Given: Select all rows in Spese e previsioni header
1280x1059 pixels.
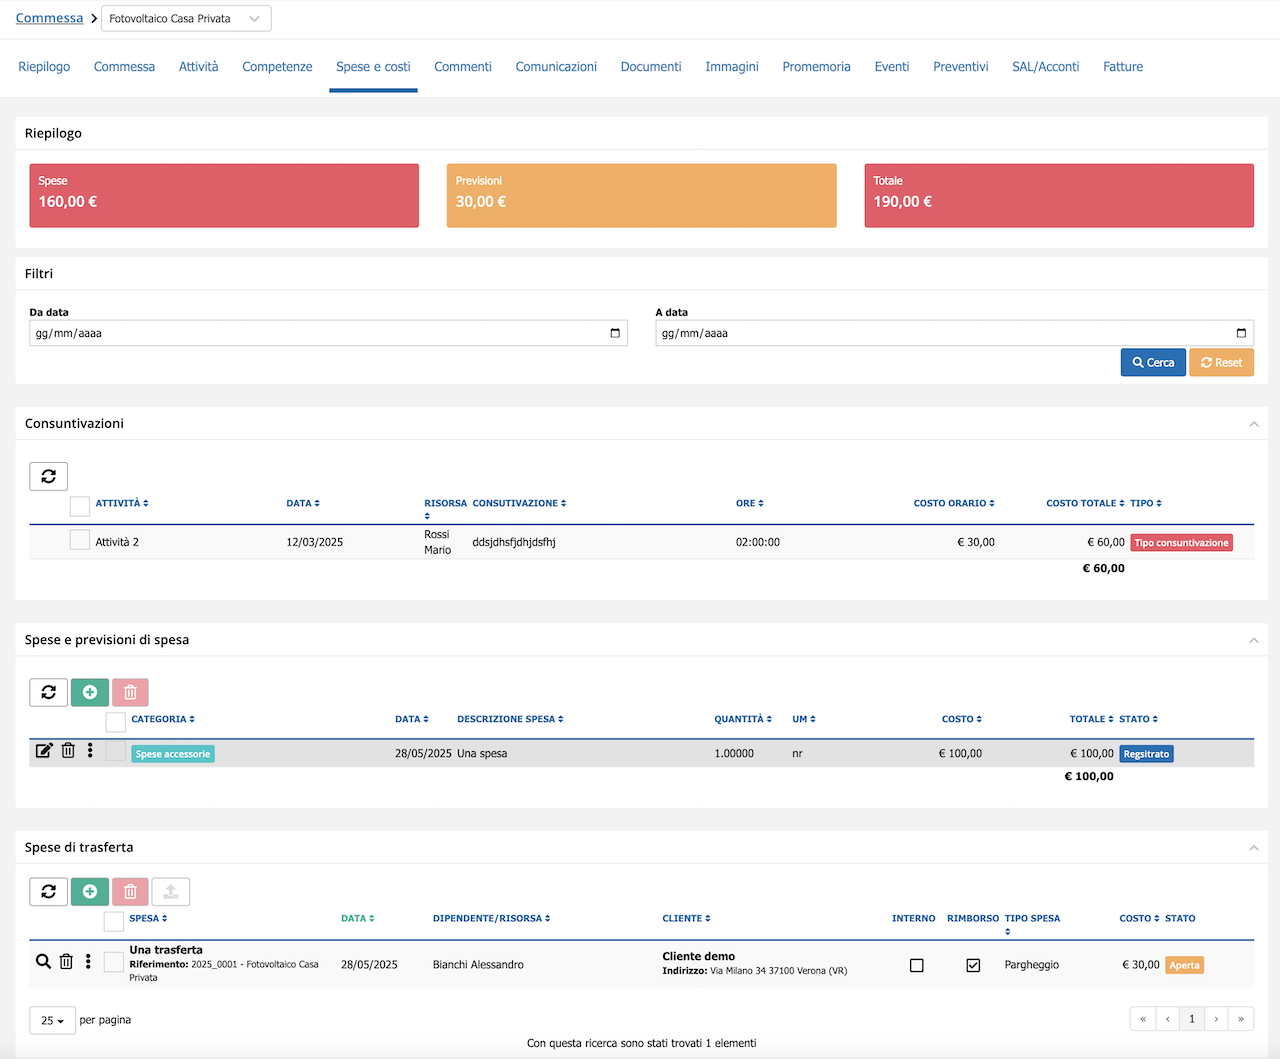Looking at the screenshot, I should point(115,722).
